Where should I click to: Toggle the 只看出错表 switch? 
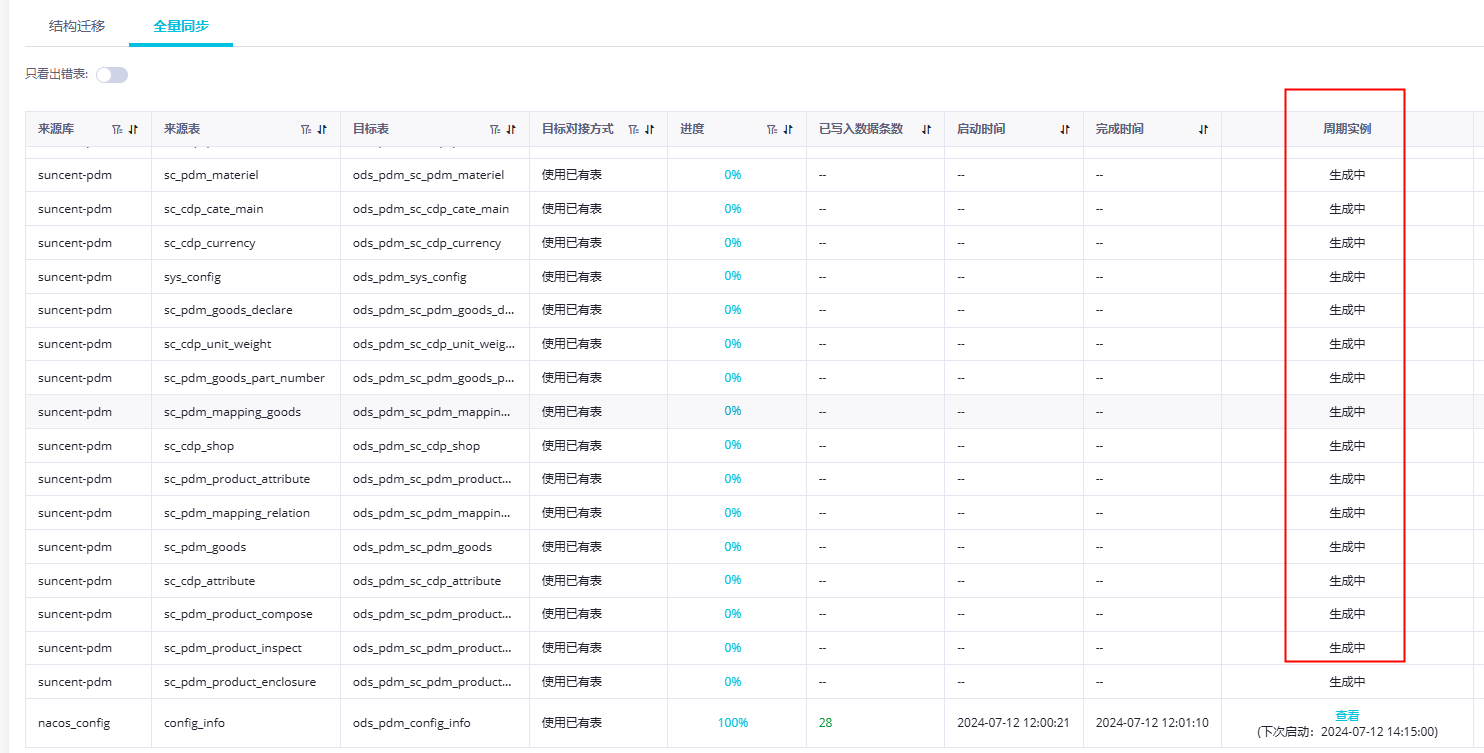point(112,75)
